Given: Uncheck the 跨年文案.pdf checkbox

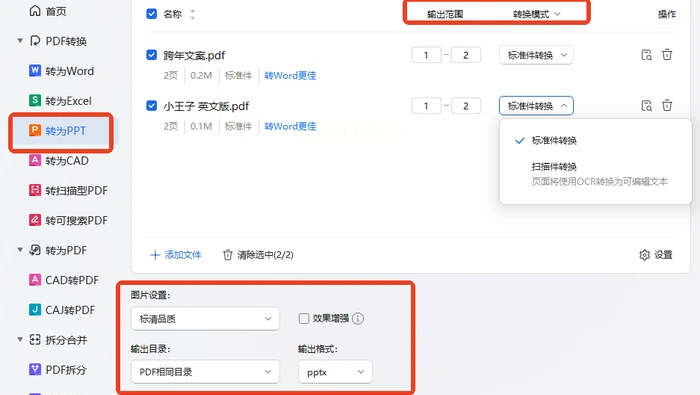Looking at the screenshot, I should [x=152, y=55].
